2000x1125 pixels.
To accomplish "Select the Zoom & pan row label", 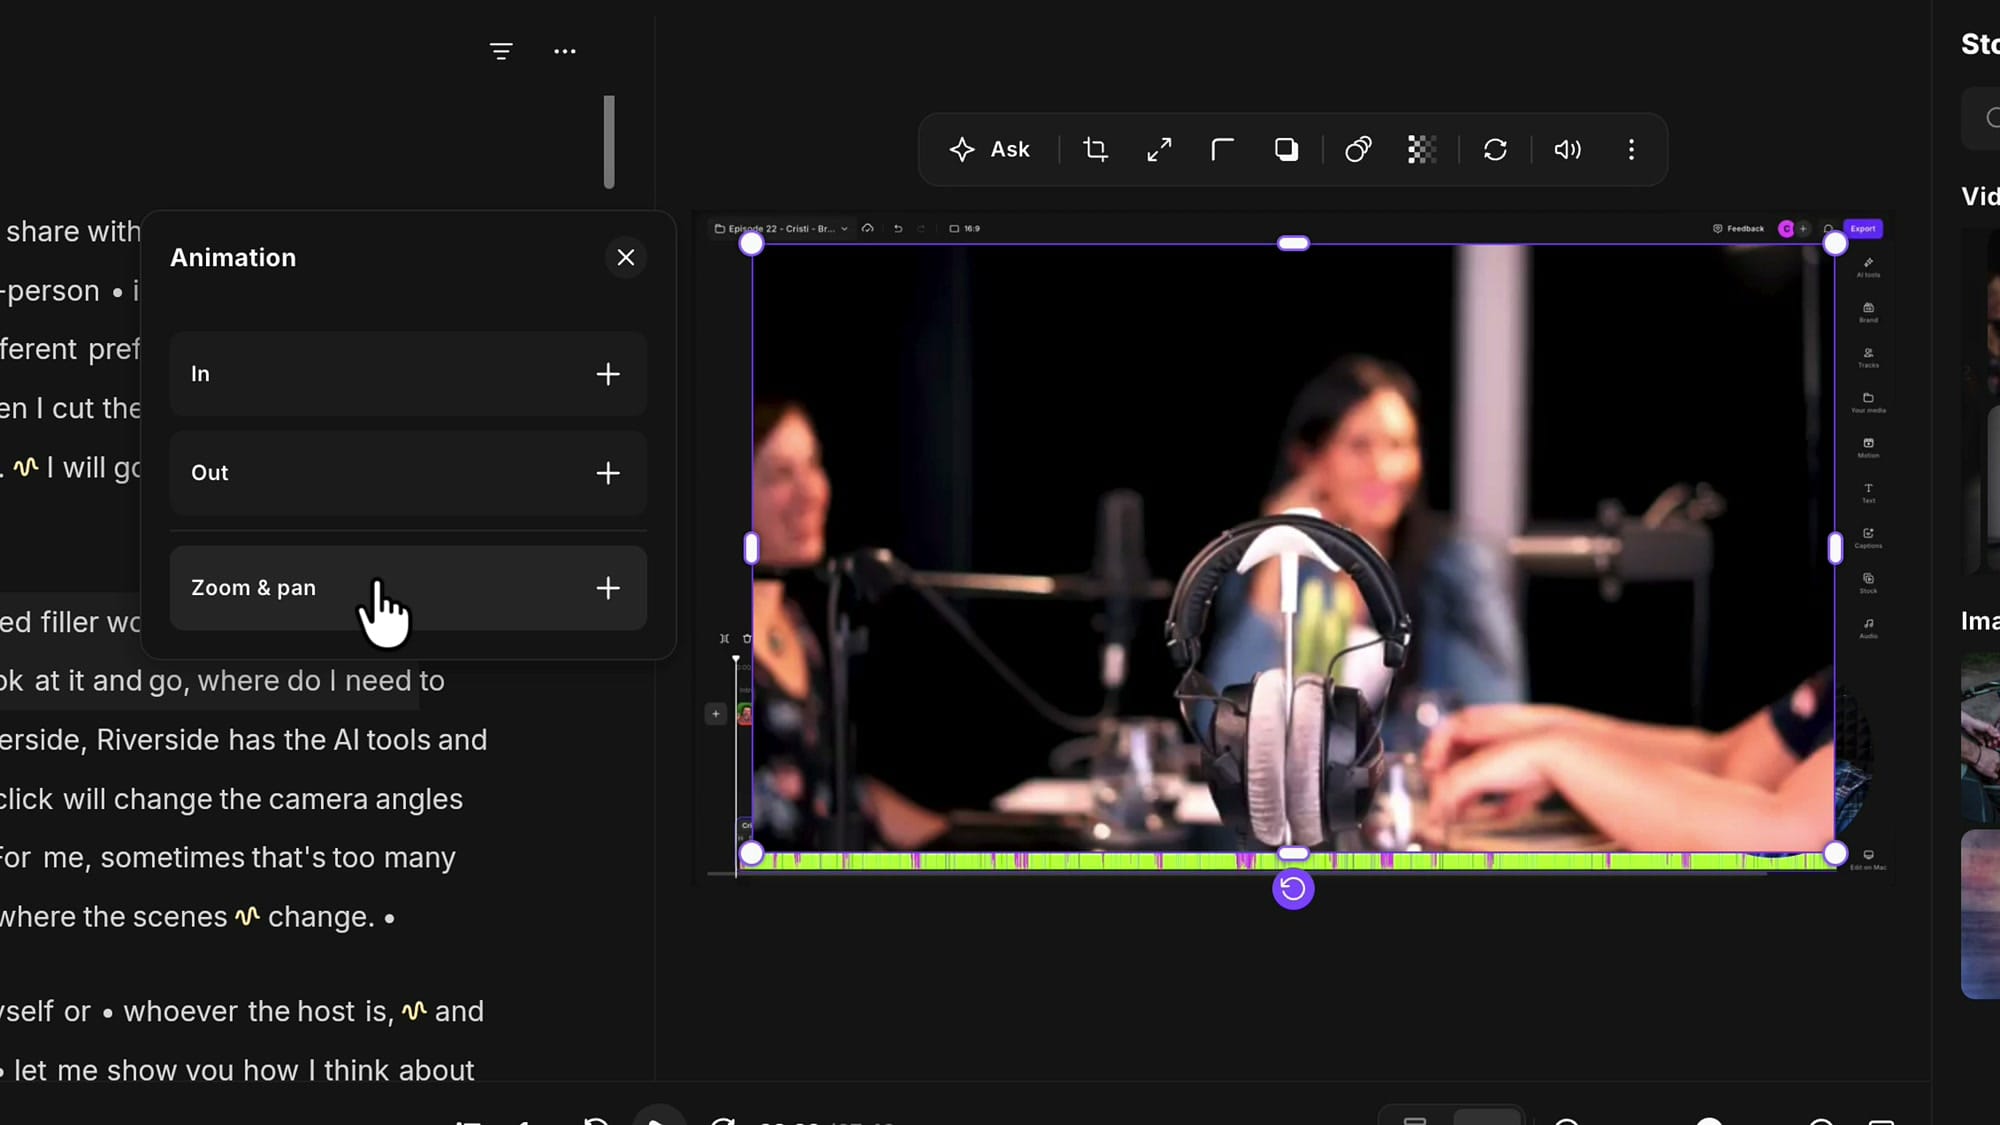I will tap(253, 588).
